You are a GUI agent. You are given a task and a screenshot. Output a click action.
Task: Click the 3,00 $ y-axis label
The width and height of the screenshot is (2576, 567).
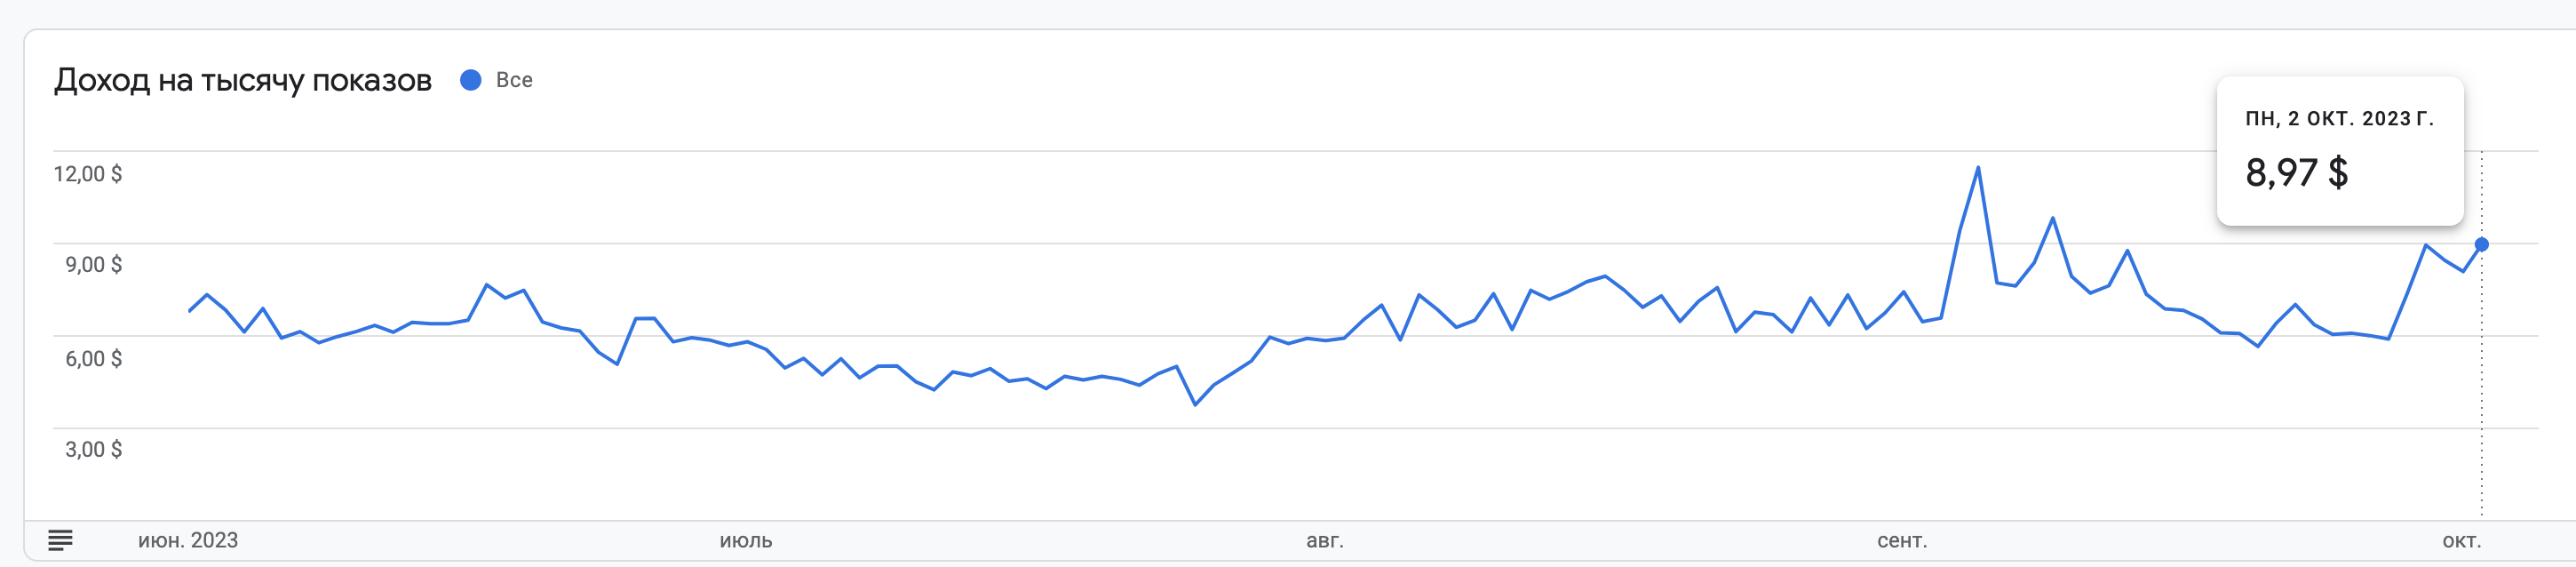coord(93,450)
